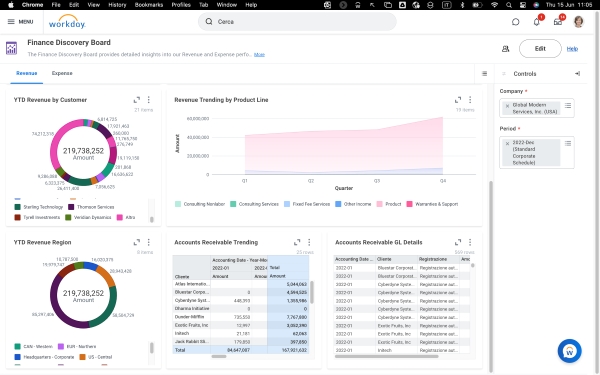Toggle Warranties & Support legend swatch

[x=409, y=204]
